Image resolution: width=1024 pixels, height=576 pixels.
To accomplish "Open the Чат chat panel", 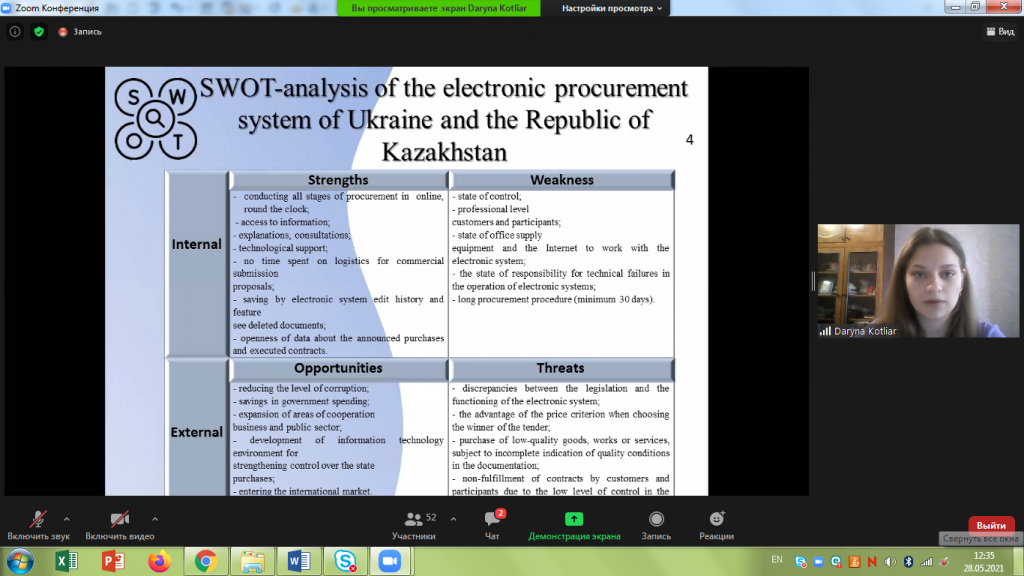I will 492,525.
